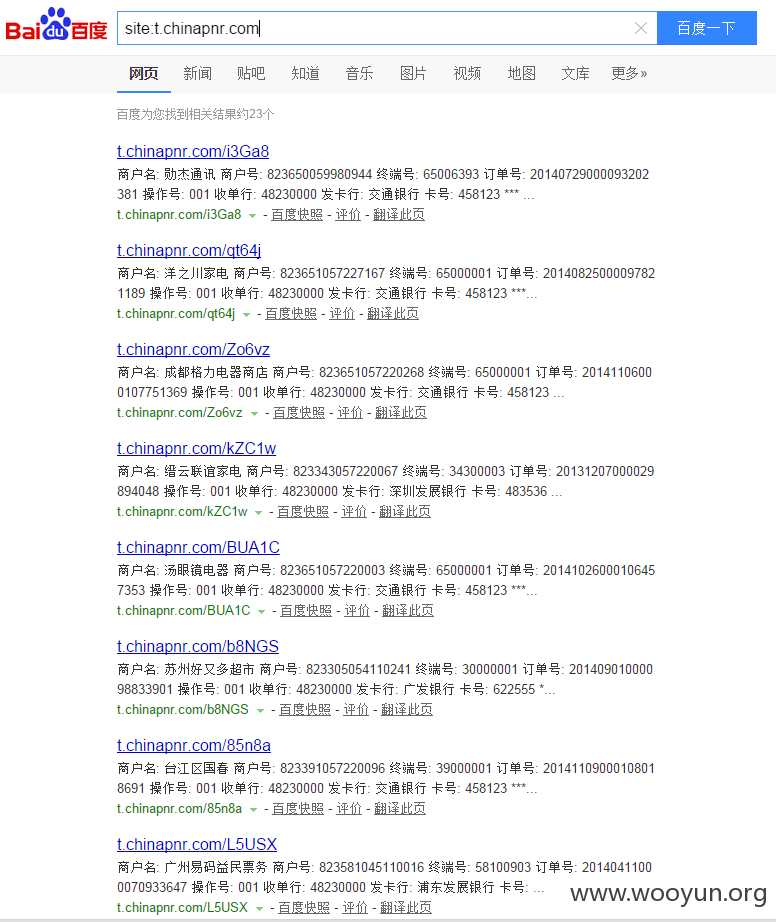Select the 网页 tab

(143, 74)
